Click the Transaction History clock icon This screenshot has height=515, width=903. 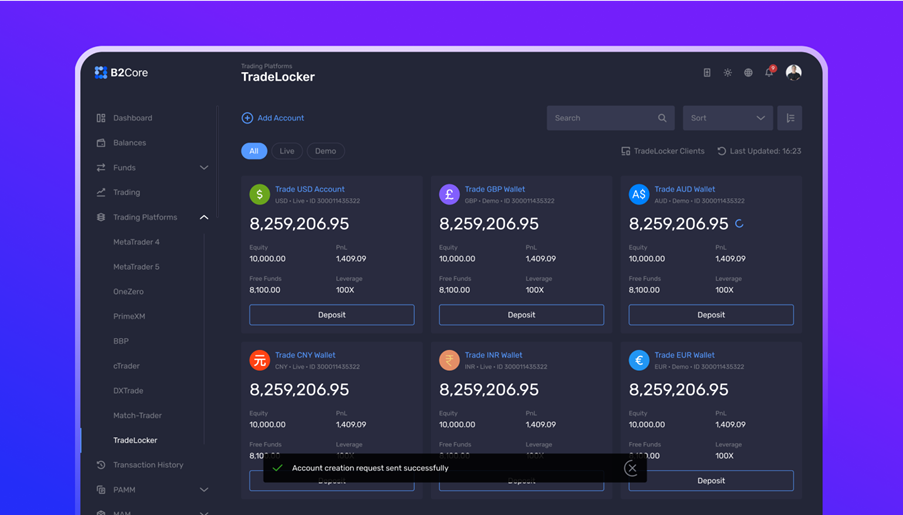click(x=101, y=465)
